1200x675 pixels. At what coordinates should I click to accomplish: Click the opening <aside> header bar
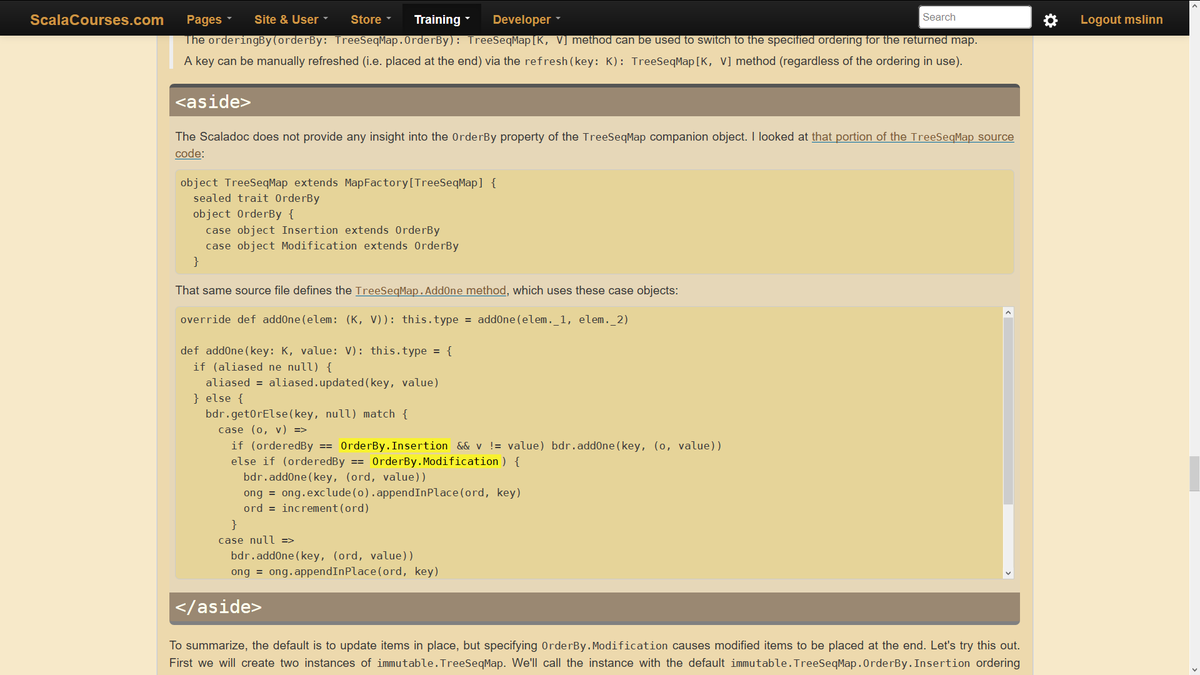(594, 101)
